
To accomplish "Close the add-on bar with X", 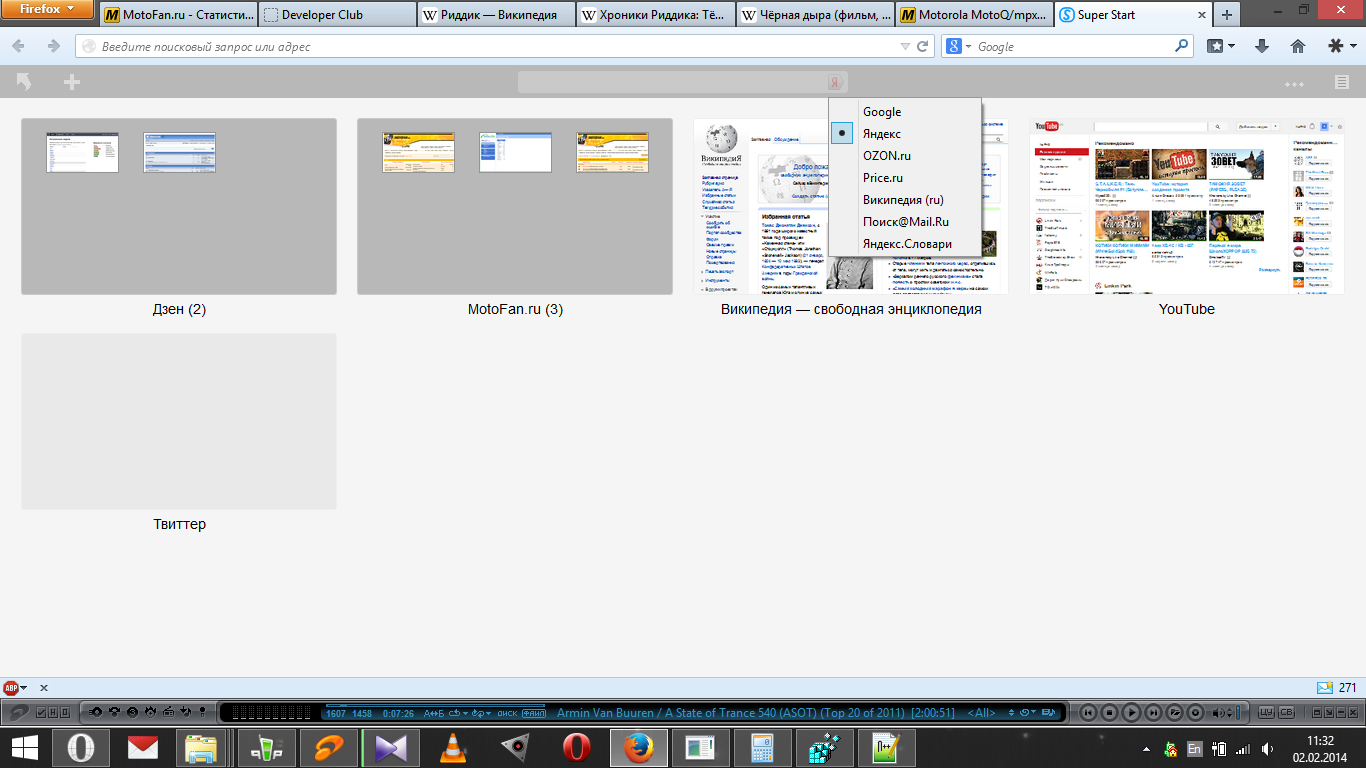I will pyautogui.click(x=43, y=688).
